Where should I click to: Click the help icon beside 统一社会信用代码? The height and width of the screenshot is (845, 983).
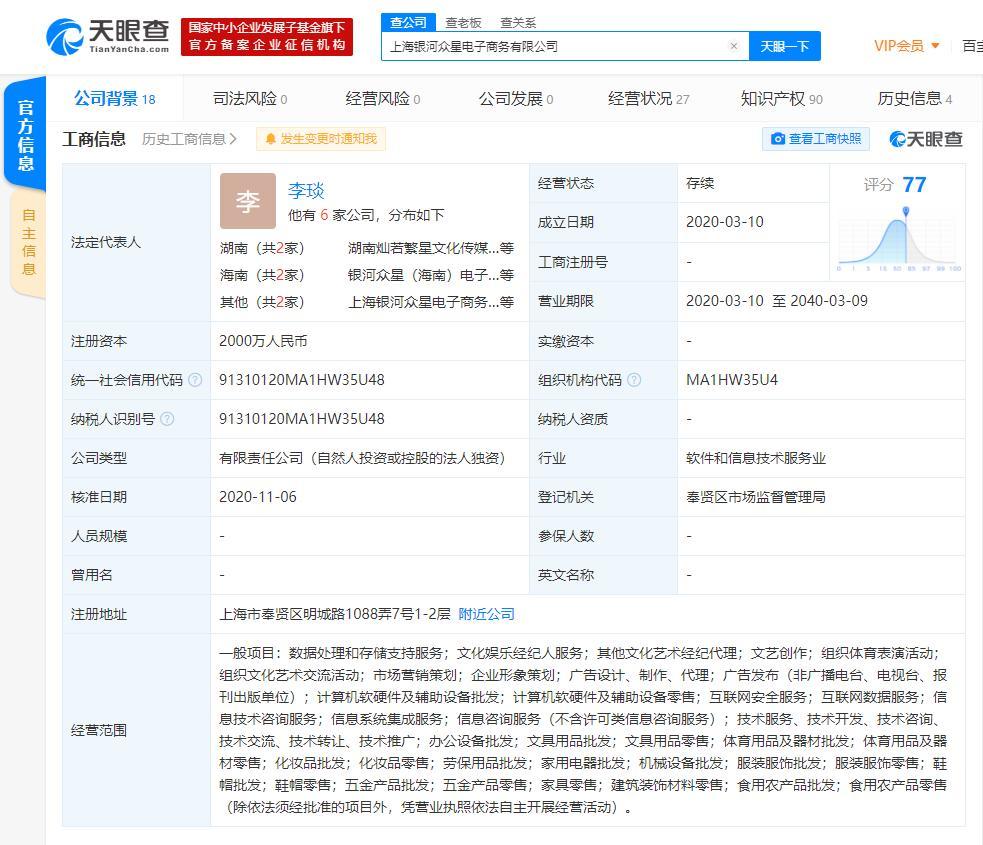195,380
